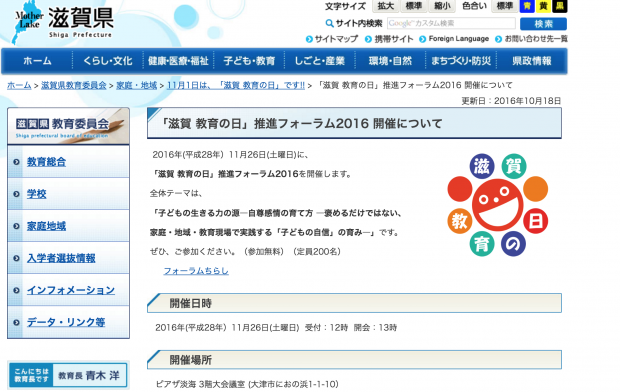Click ホーム in the breadcrumb trail
The width and height of the screenshot is (620, 392).
coord(19,85)
